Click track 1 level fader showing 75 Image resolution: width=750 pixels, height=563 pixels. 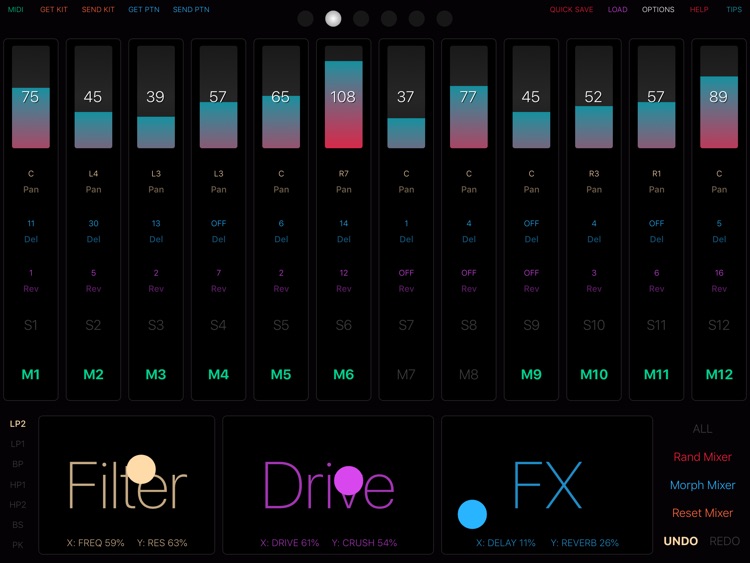coord(31,97)
